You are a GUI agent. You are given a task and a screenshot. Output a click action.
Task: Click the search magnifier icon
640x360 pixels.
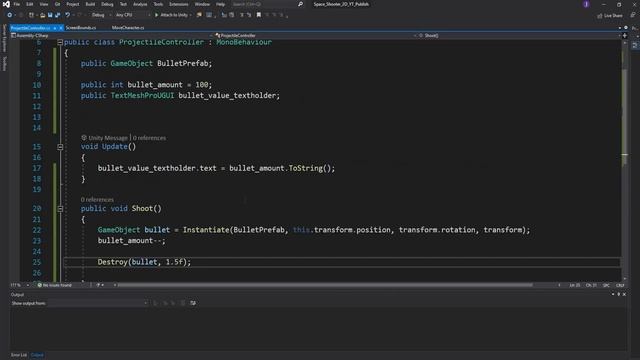point(300,4)
